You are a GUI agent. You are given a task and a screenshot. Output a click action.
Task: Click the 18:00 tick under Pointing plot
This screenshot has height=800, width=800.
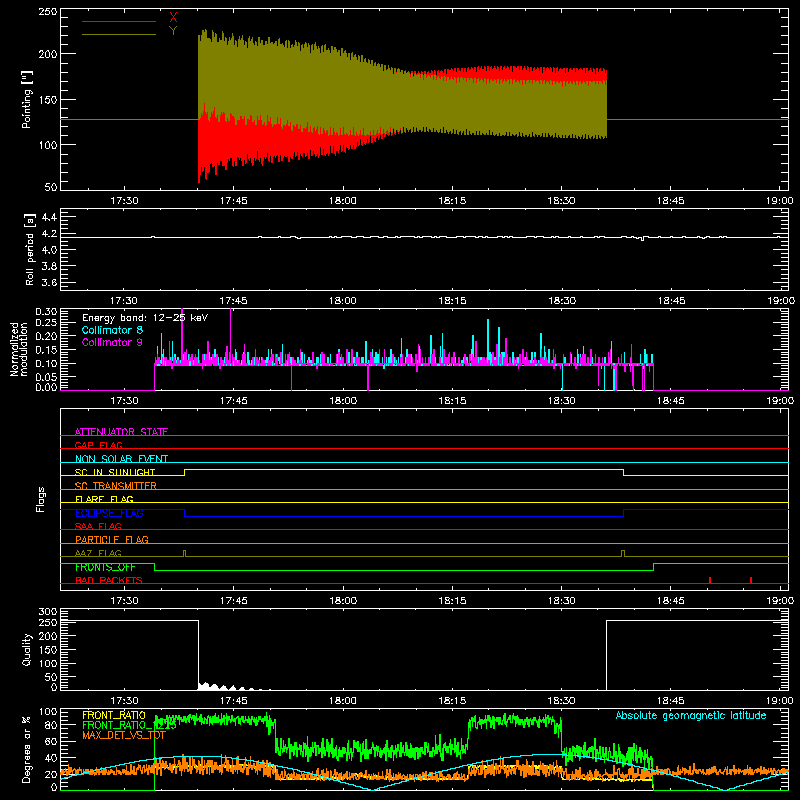tap(343, 201)
